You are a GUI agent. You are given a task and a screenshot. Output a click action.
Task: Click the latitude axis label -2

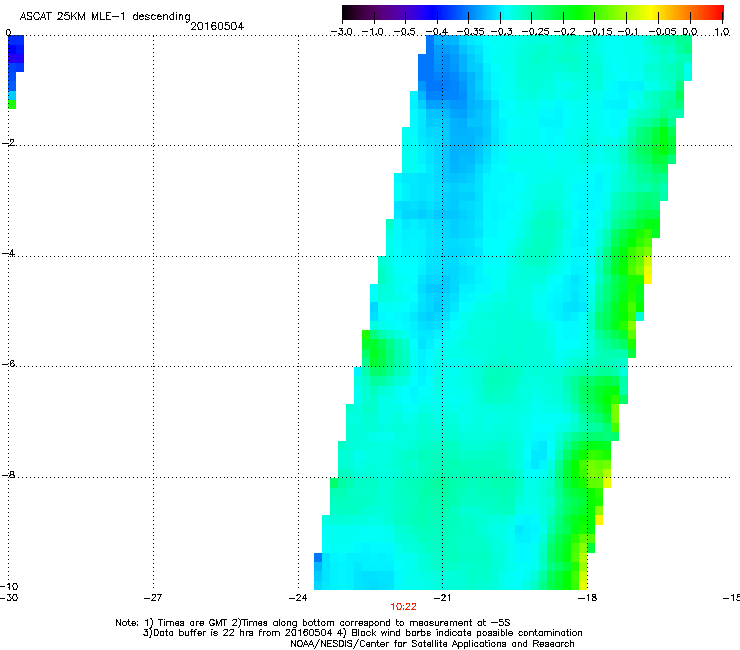pyautogui.click(x=8, y=143)
